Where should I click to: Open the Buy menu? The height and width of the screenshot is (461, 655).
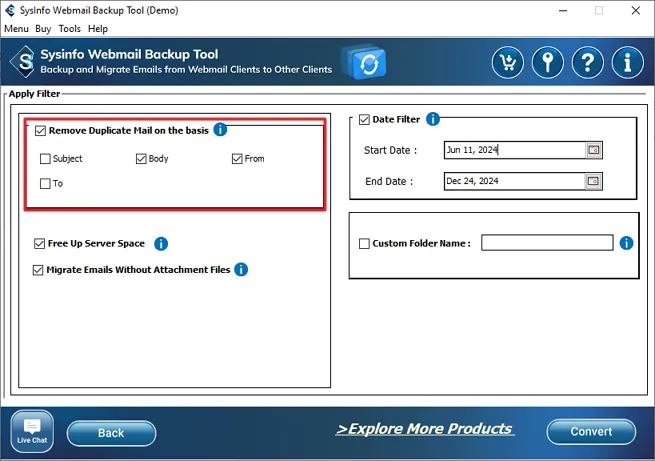pyautogui.click(x=43, y=29)
